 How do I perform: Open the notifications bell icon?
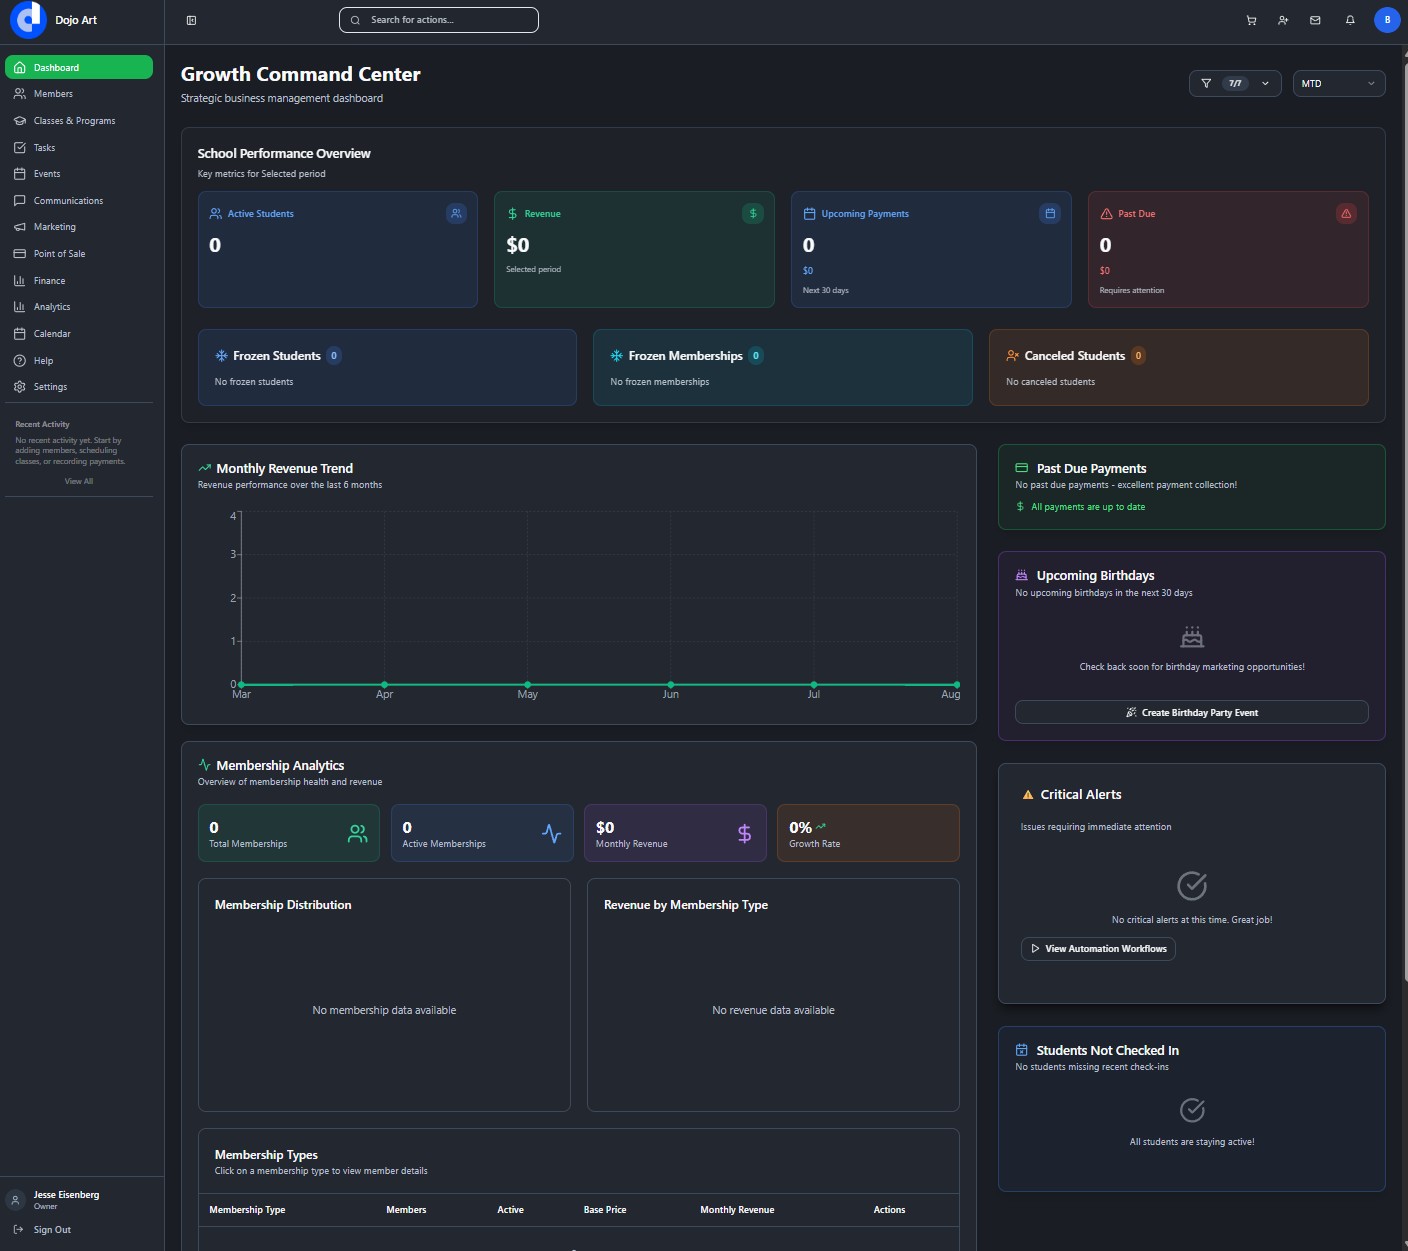pyautogui.click(x=1350, y=20)
